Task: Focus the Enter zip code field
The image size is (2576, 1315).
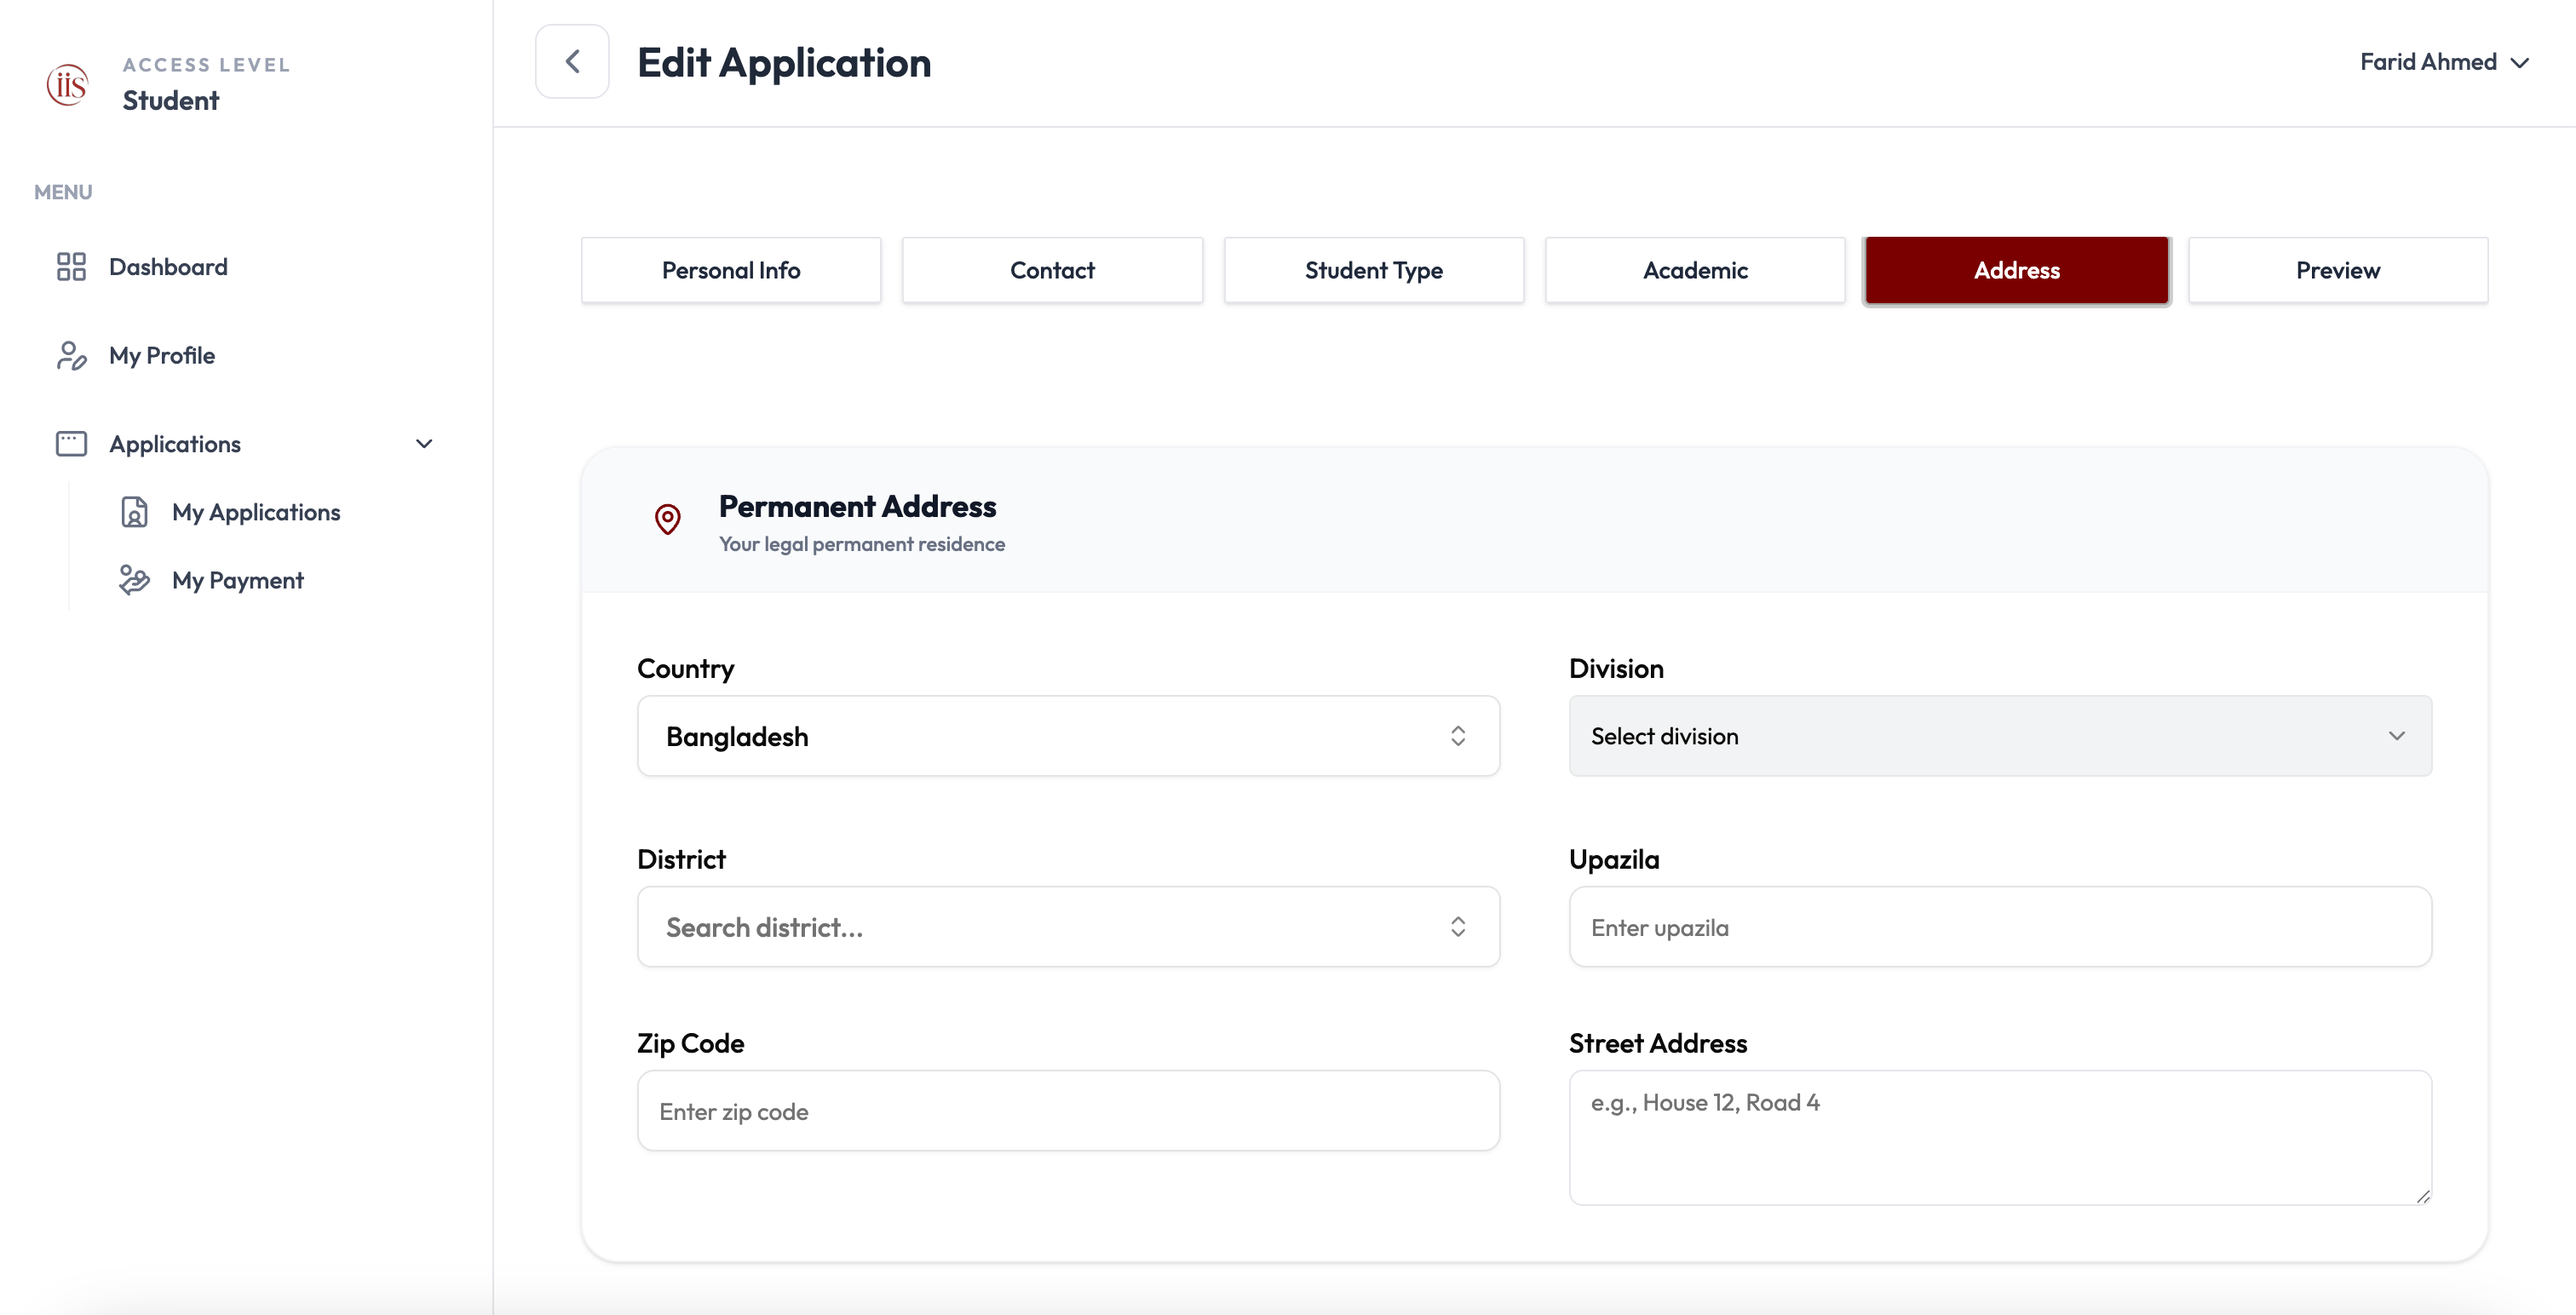Action: 1068,1111
